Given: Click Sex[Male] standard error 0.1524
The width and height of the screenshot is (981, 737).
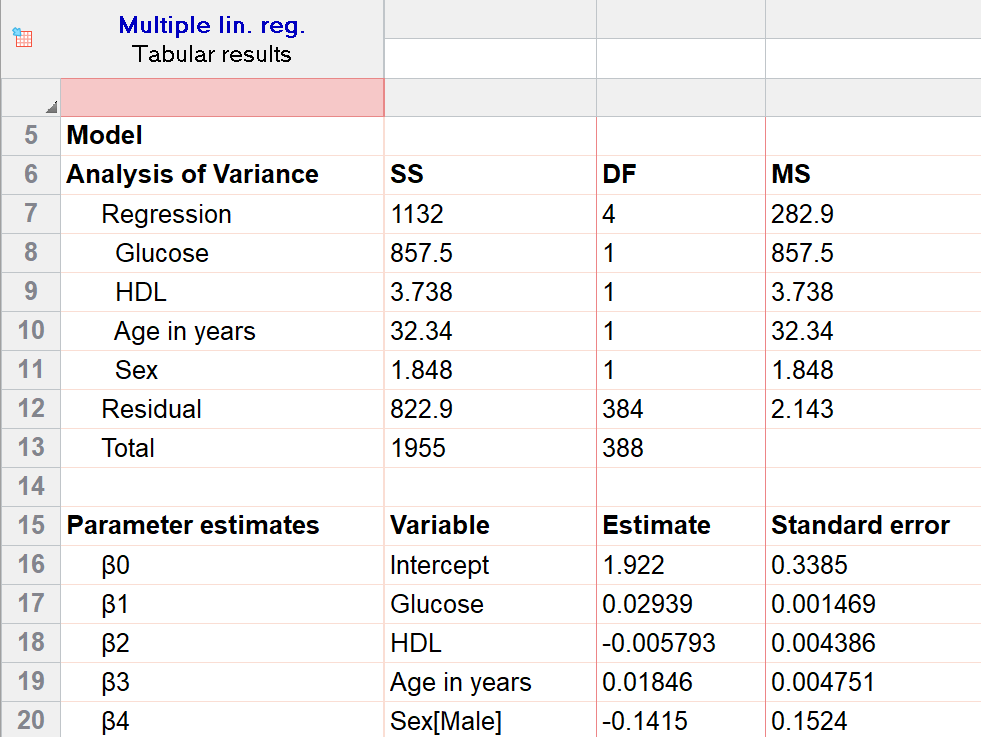Looking at the screenshot, I should 809,721.
